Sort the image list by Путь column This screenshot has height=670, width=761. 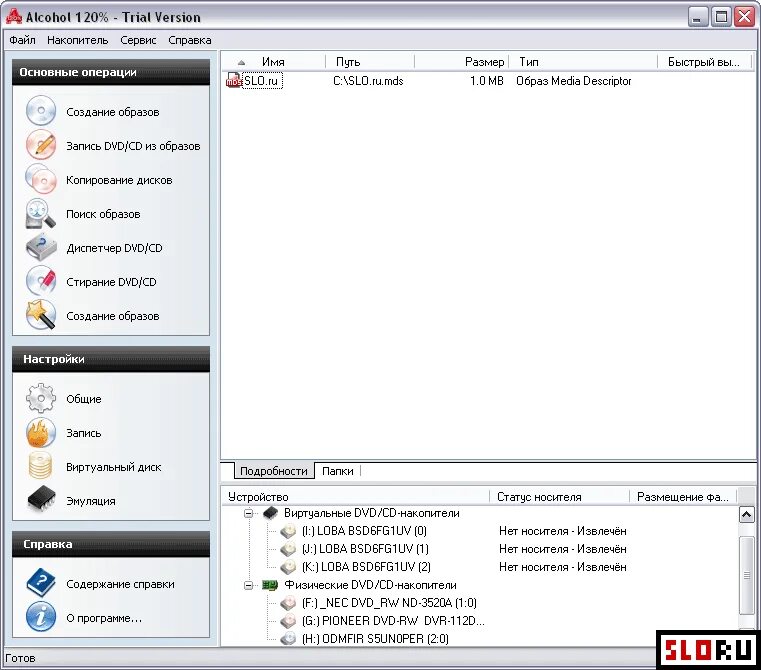(370, 62)
